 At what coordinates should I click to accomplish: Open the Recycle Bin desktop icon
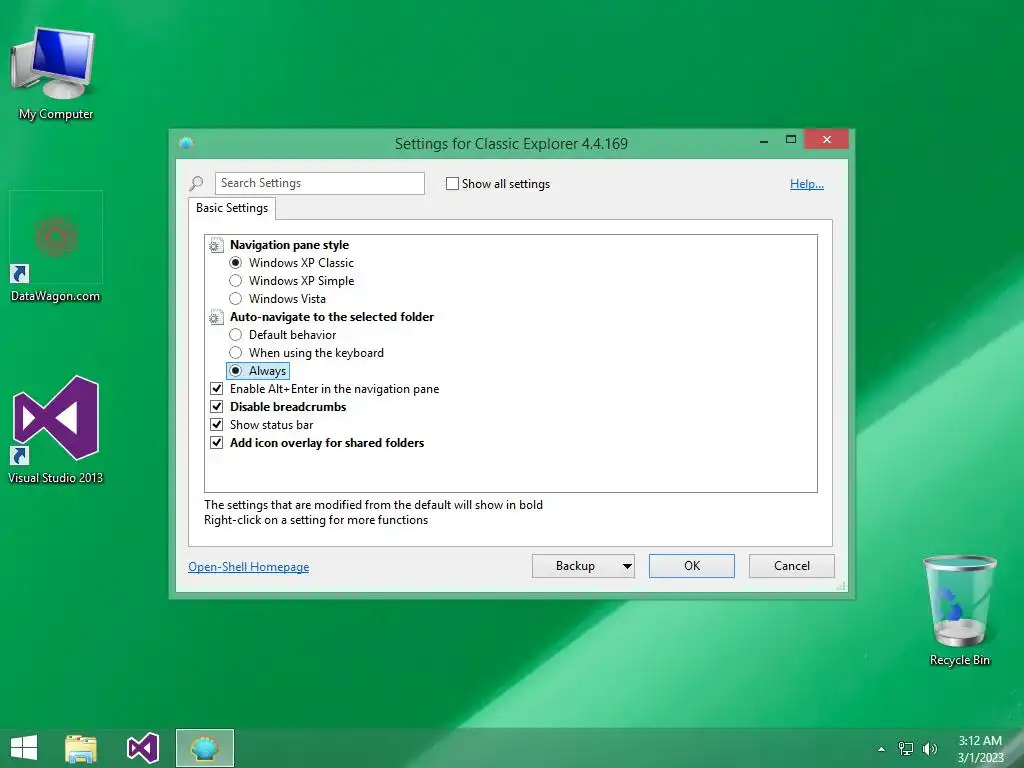959,610
